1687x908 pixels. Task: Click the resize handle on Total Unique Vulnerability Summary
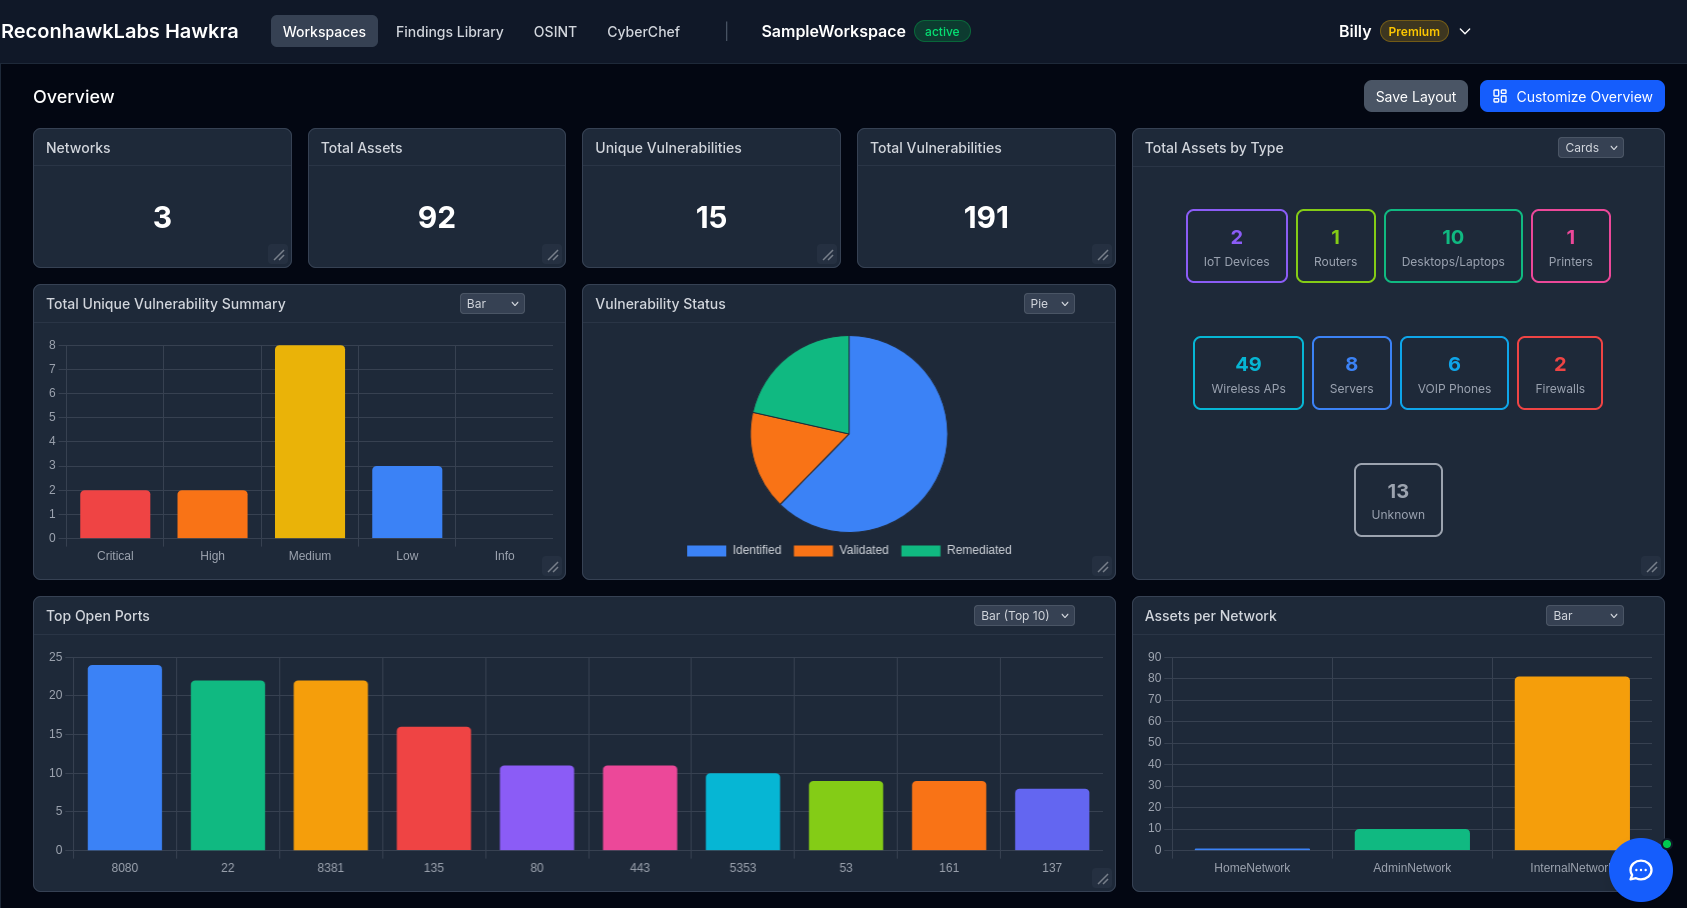(x=553, y=567)
